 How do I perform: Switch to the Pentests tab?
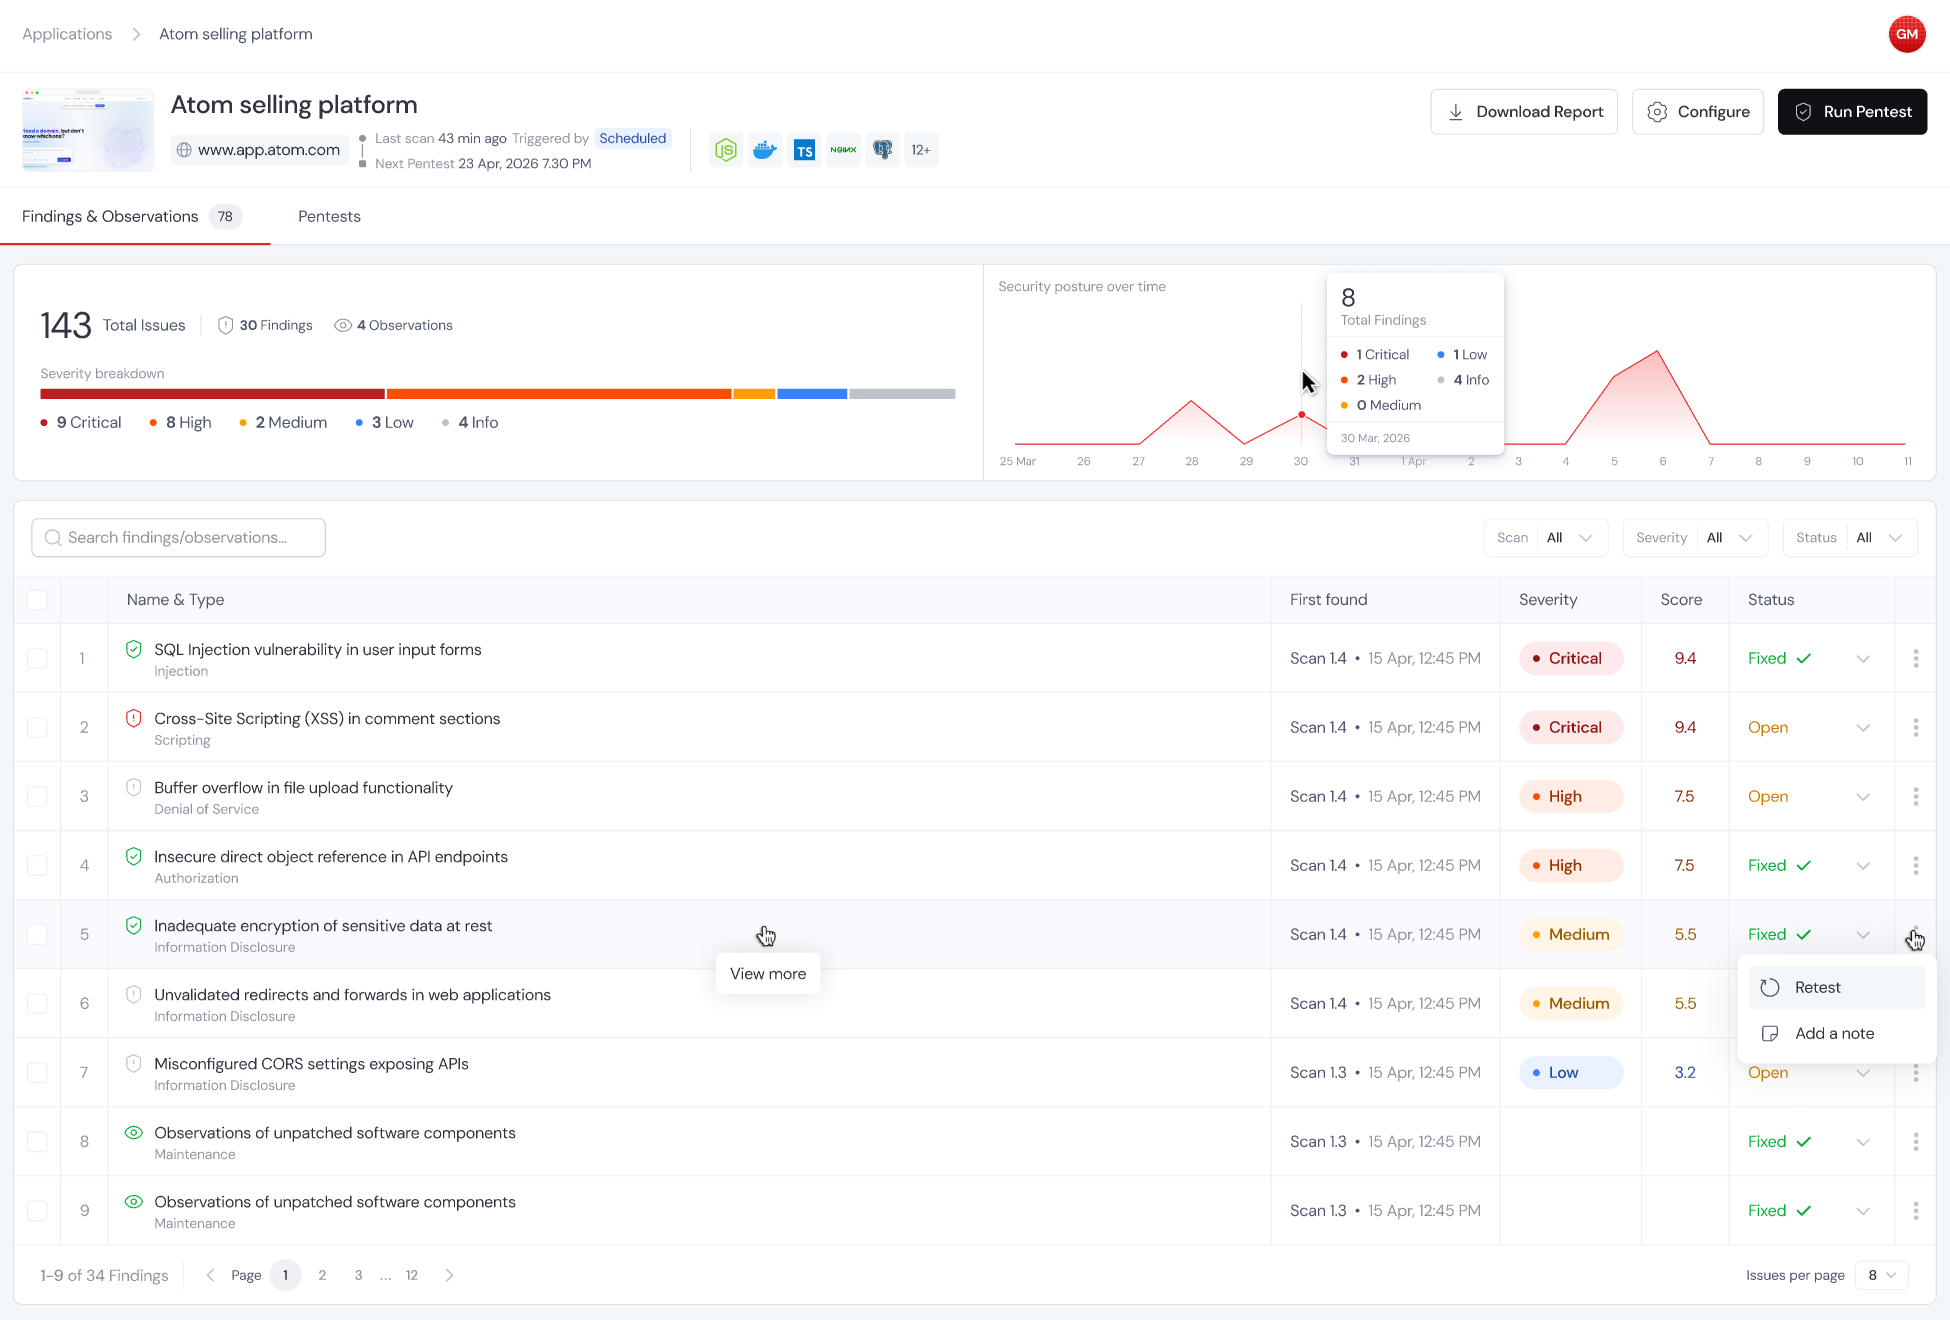pos(329,216)
